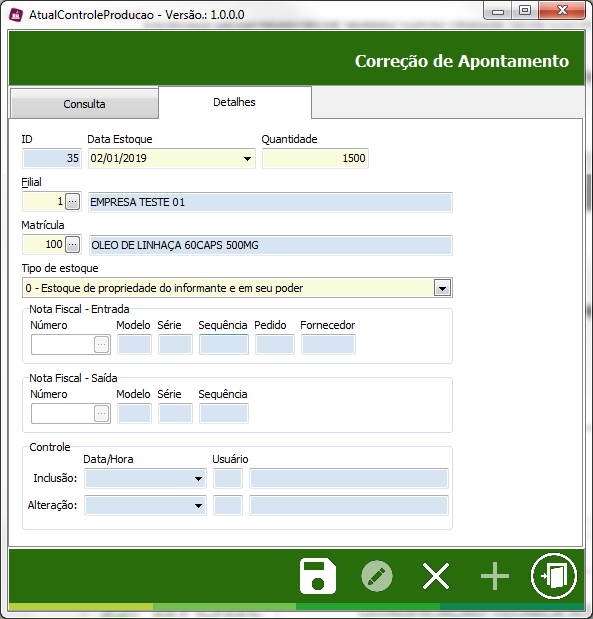Click the add new plus icon
593x619 pixels.
tap(495, 576)
